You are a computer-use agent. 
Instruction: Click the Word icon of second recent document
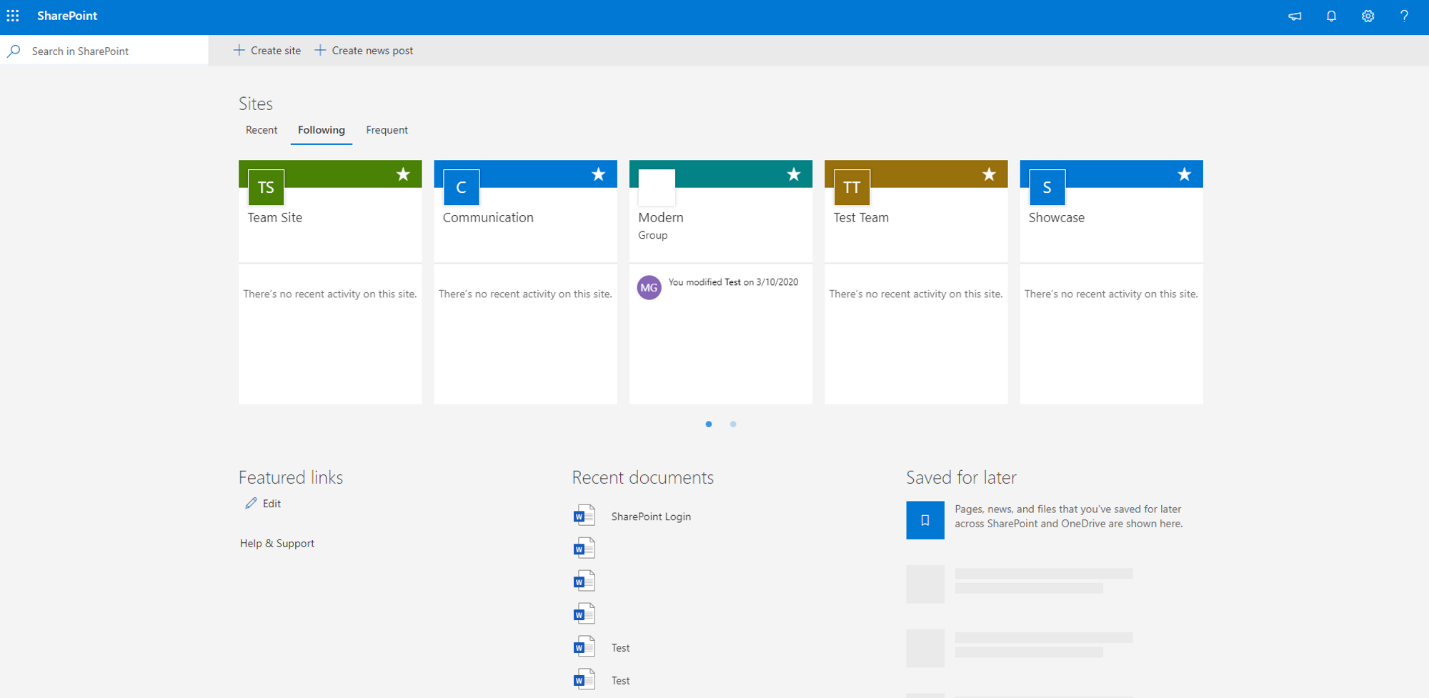[584, 548]
